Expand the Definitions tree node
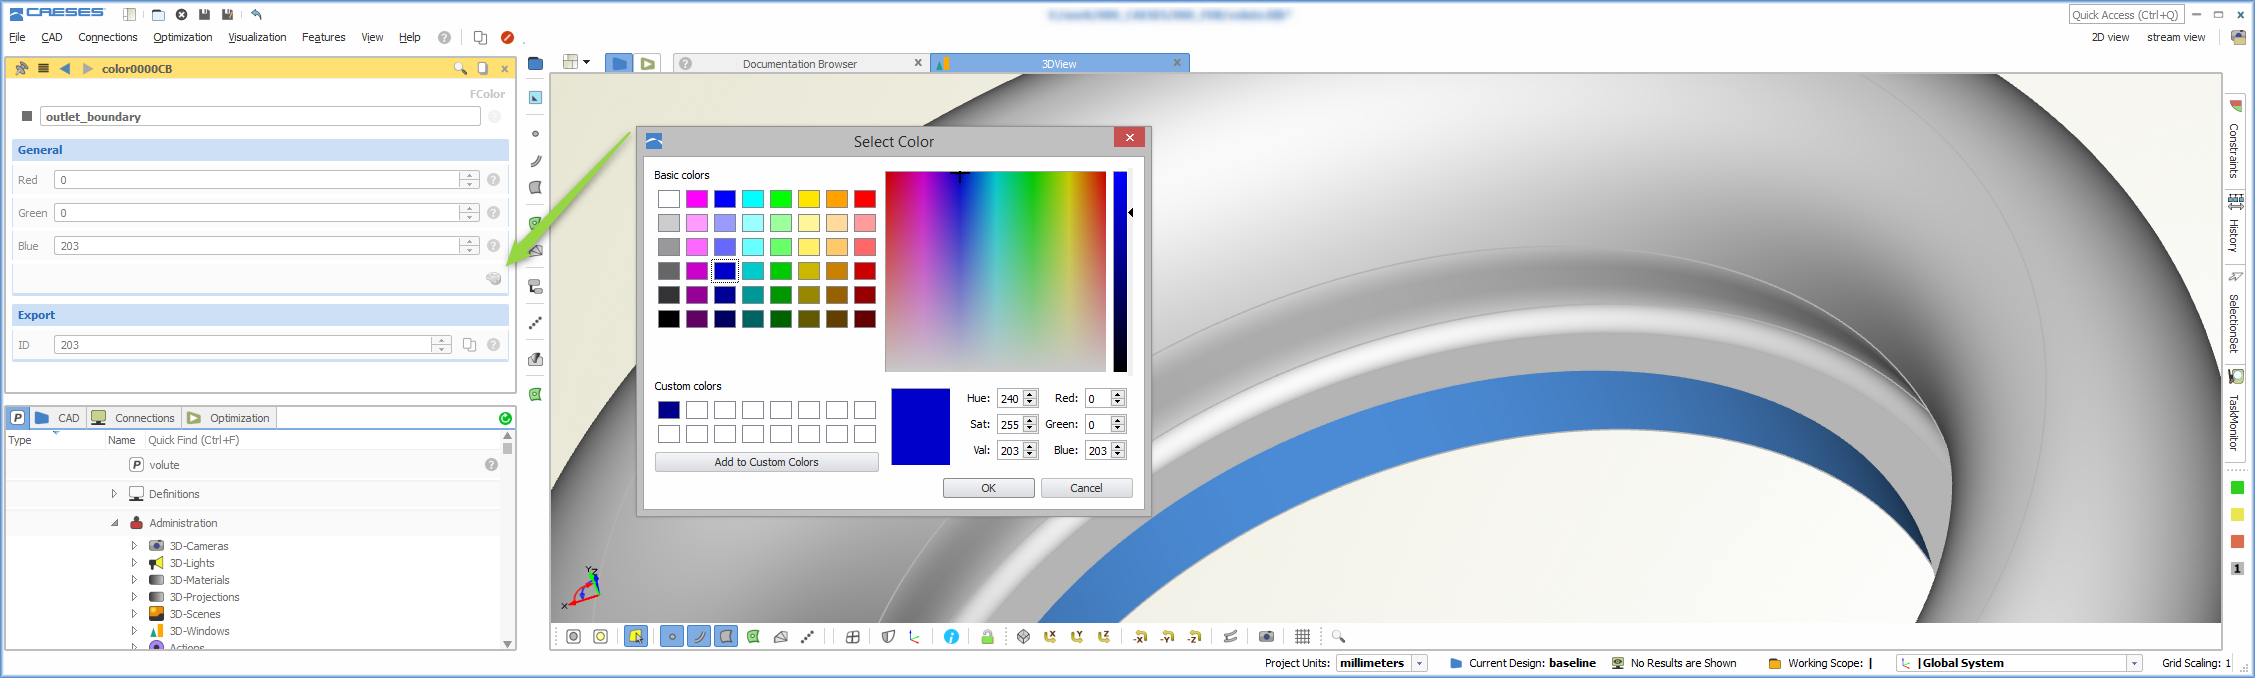The width and height of the screenshot is (2255, 678). (x=114, y=494)
